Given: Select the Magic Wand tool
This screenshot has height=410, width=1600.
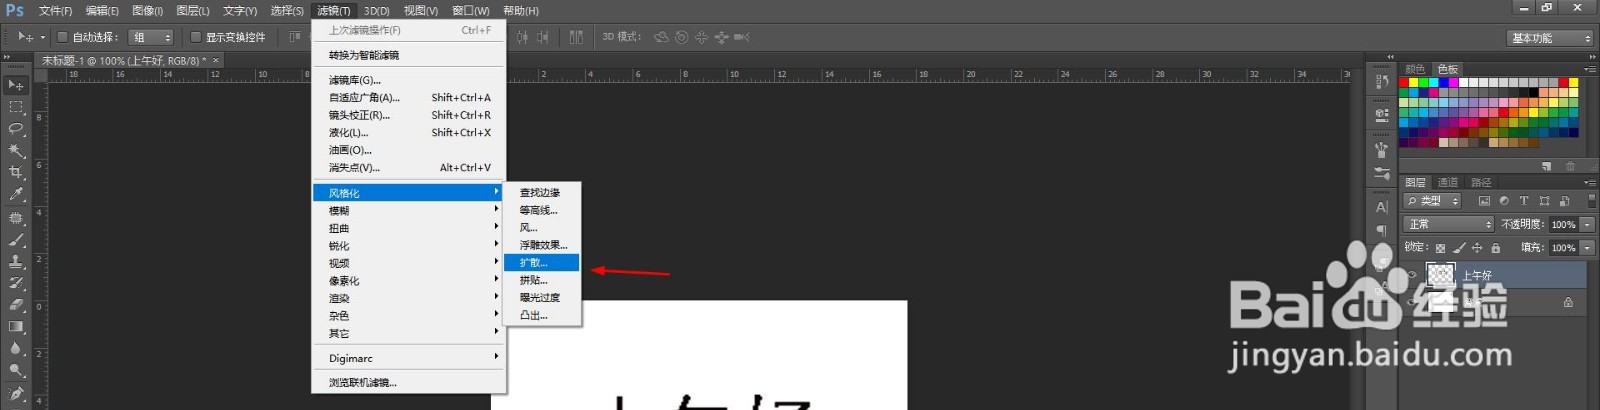Looking at the screenshot, I should click(x=15, y=151).
